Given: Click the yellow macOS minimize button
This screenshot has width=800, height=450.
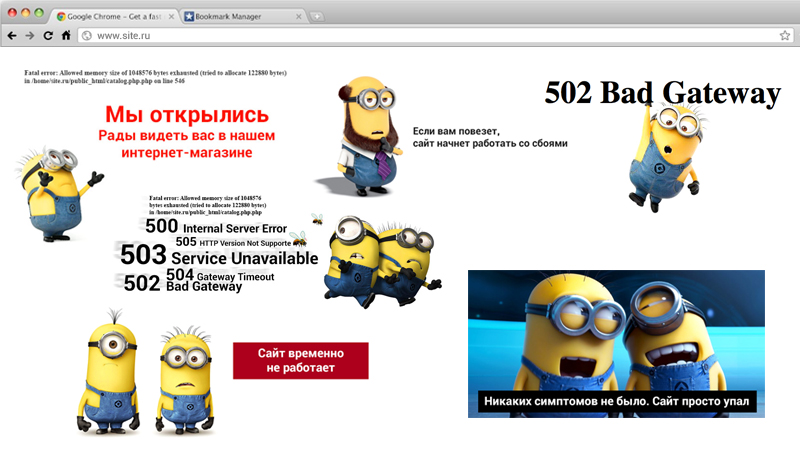Looking at the screenshot, I should 26,12.
